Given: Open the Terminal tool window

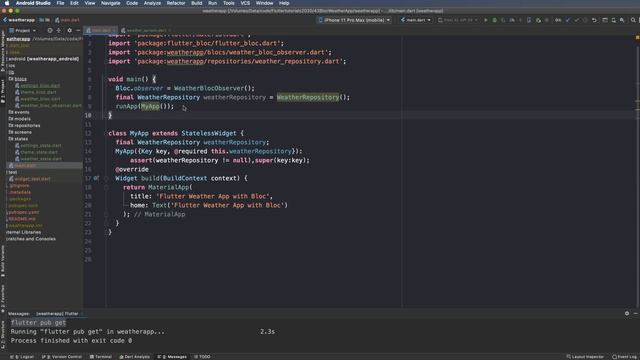Looking at the screenshot, I should click(100, 357).
